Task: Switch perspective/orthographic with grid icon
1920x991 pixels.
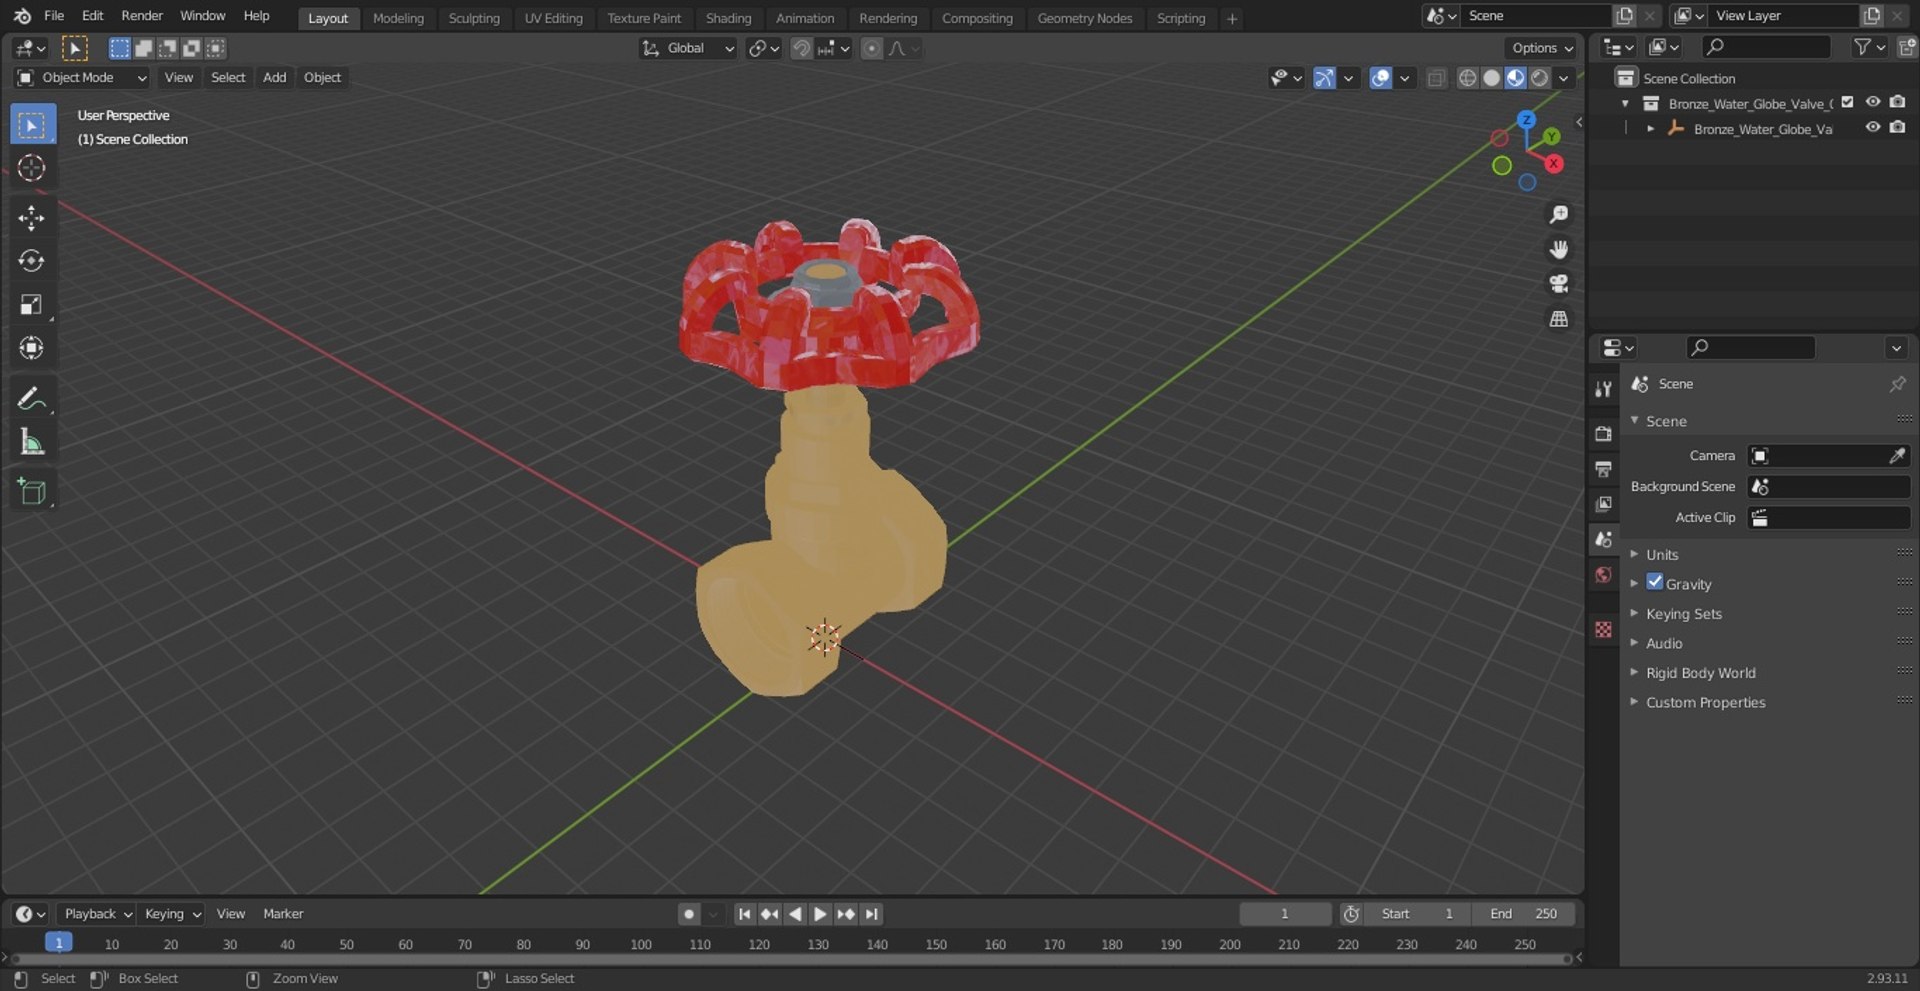Action: (x=1558, y=319)
